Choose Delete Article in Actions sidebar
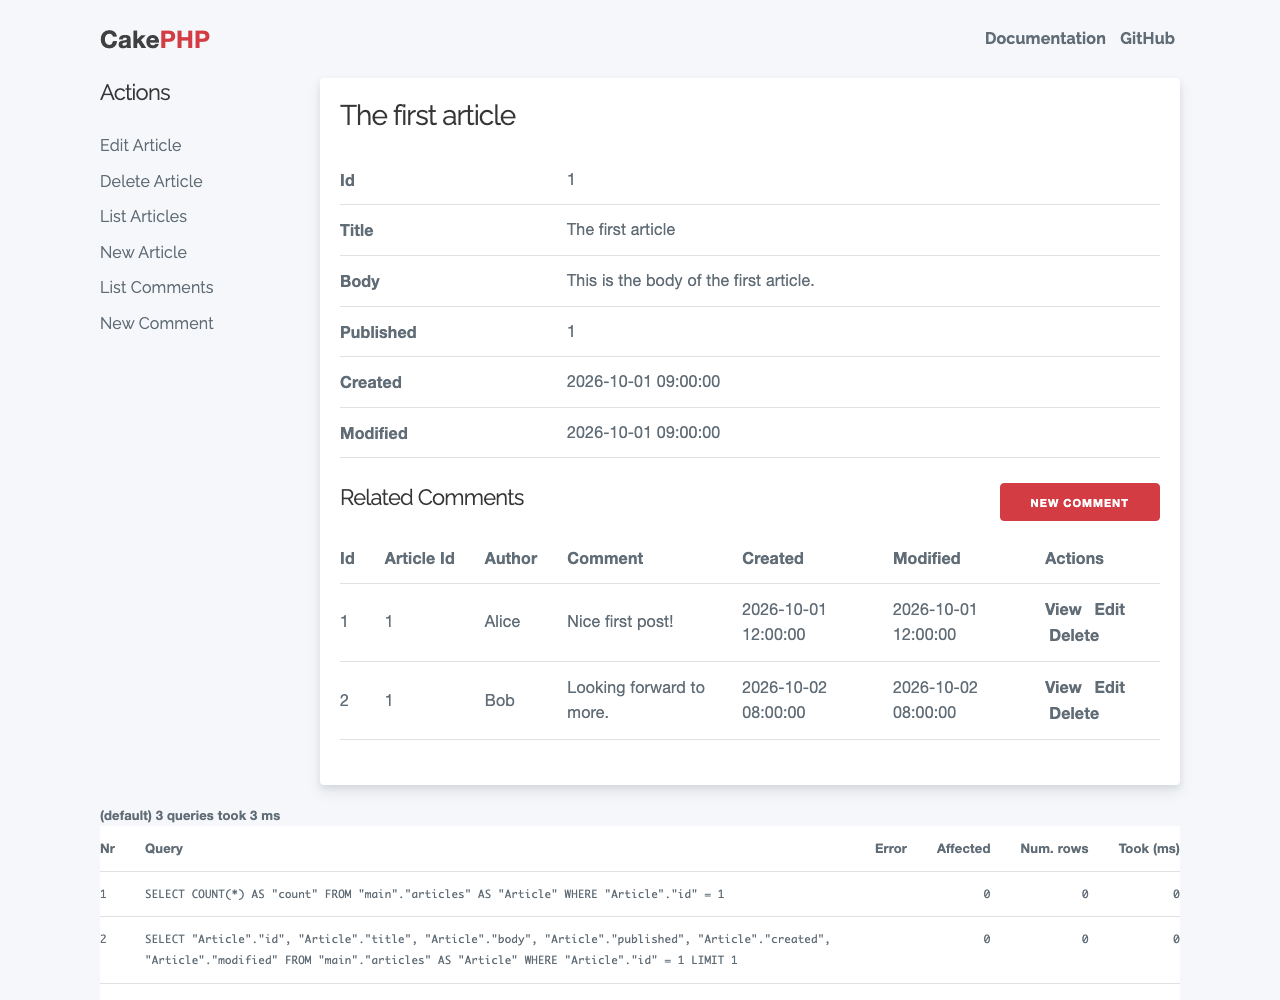The width and height of the screenshot is (1280, 1000). pyautogui.click(x=151, y=181)
